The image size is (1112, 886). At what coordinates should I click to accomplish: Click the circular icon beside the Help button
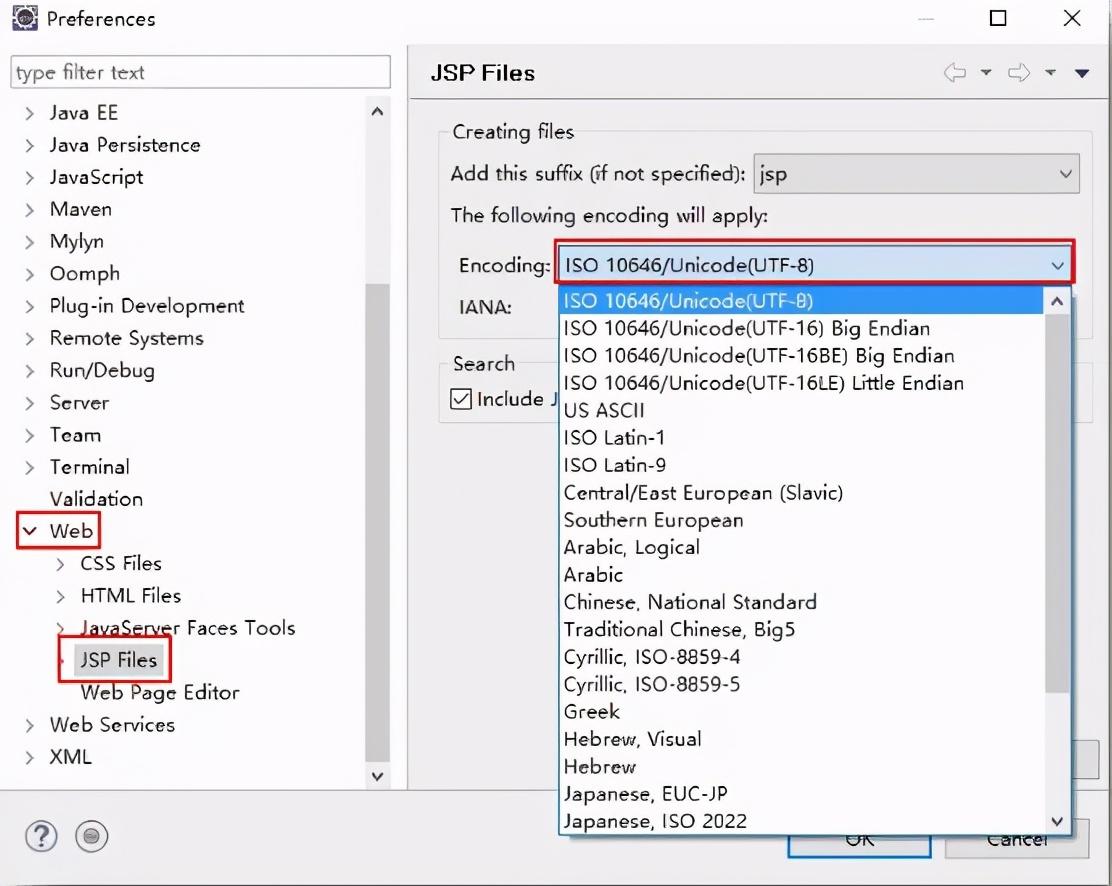[x=91, y=837]
